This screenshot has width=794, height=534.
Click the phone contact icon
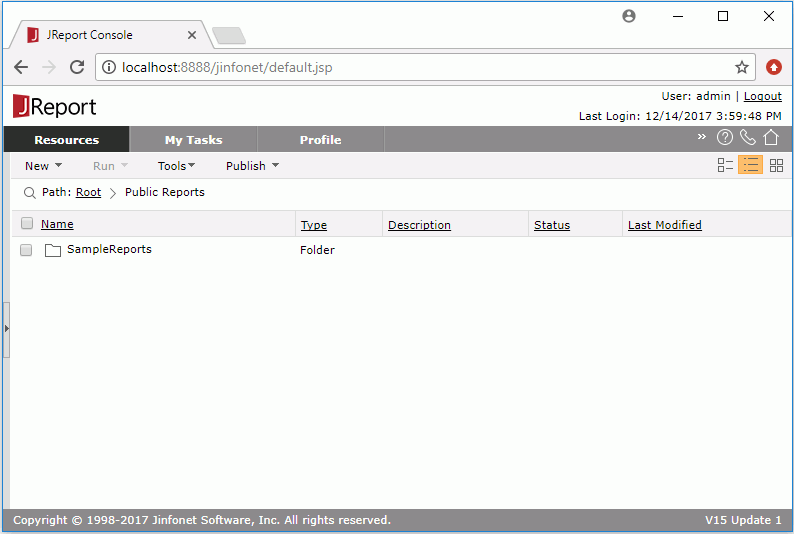coord(747,137)
